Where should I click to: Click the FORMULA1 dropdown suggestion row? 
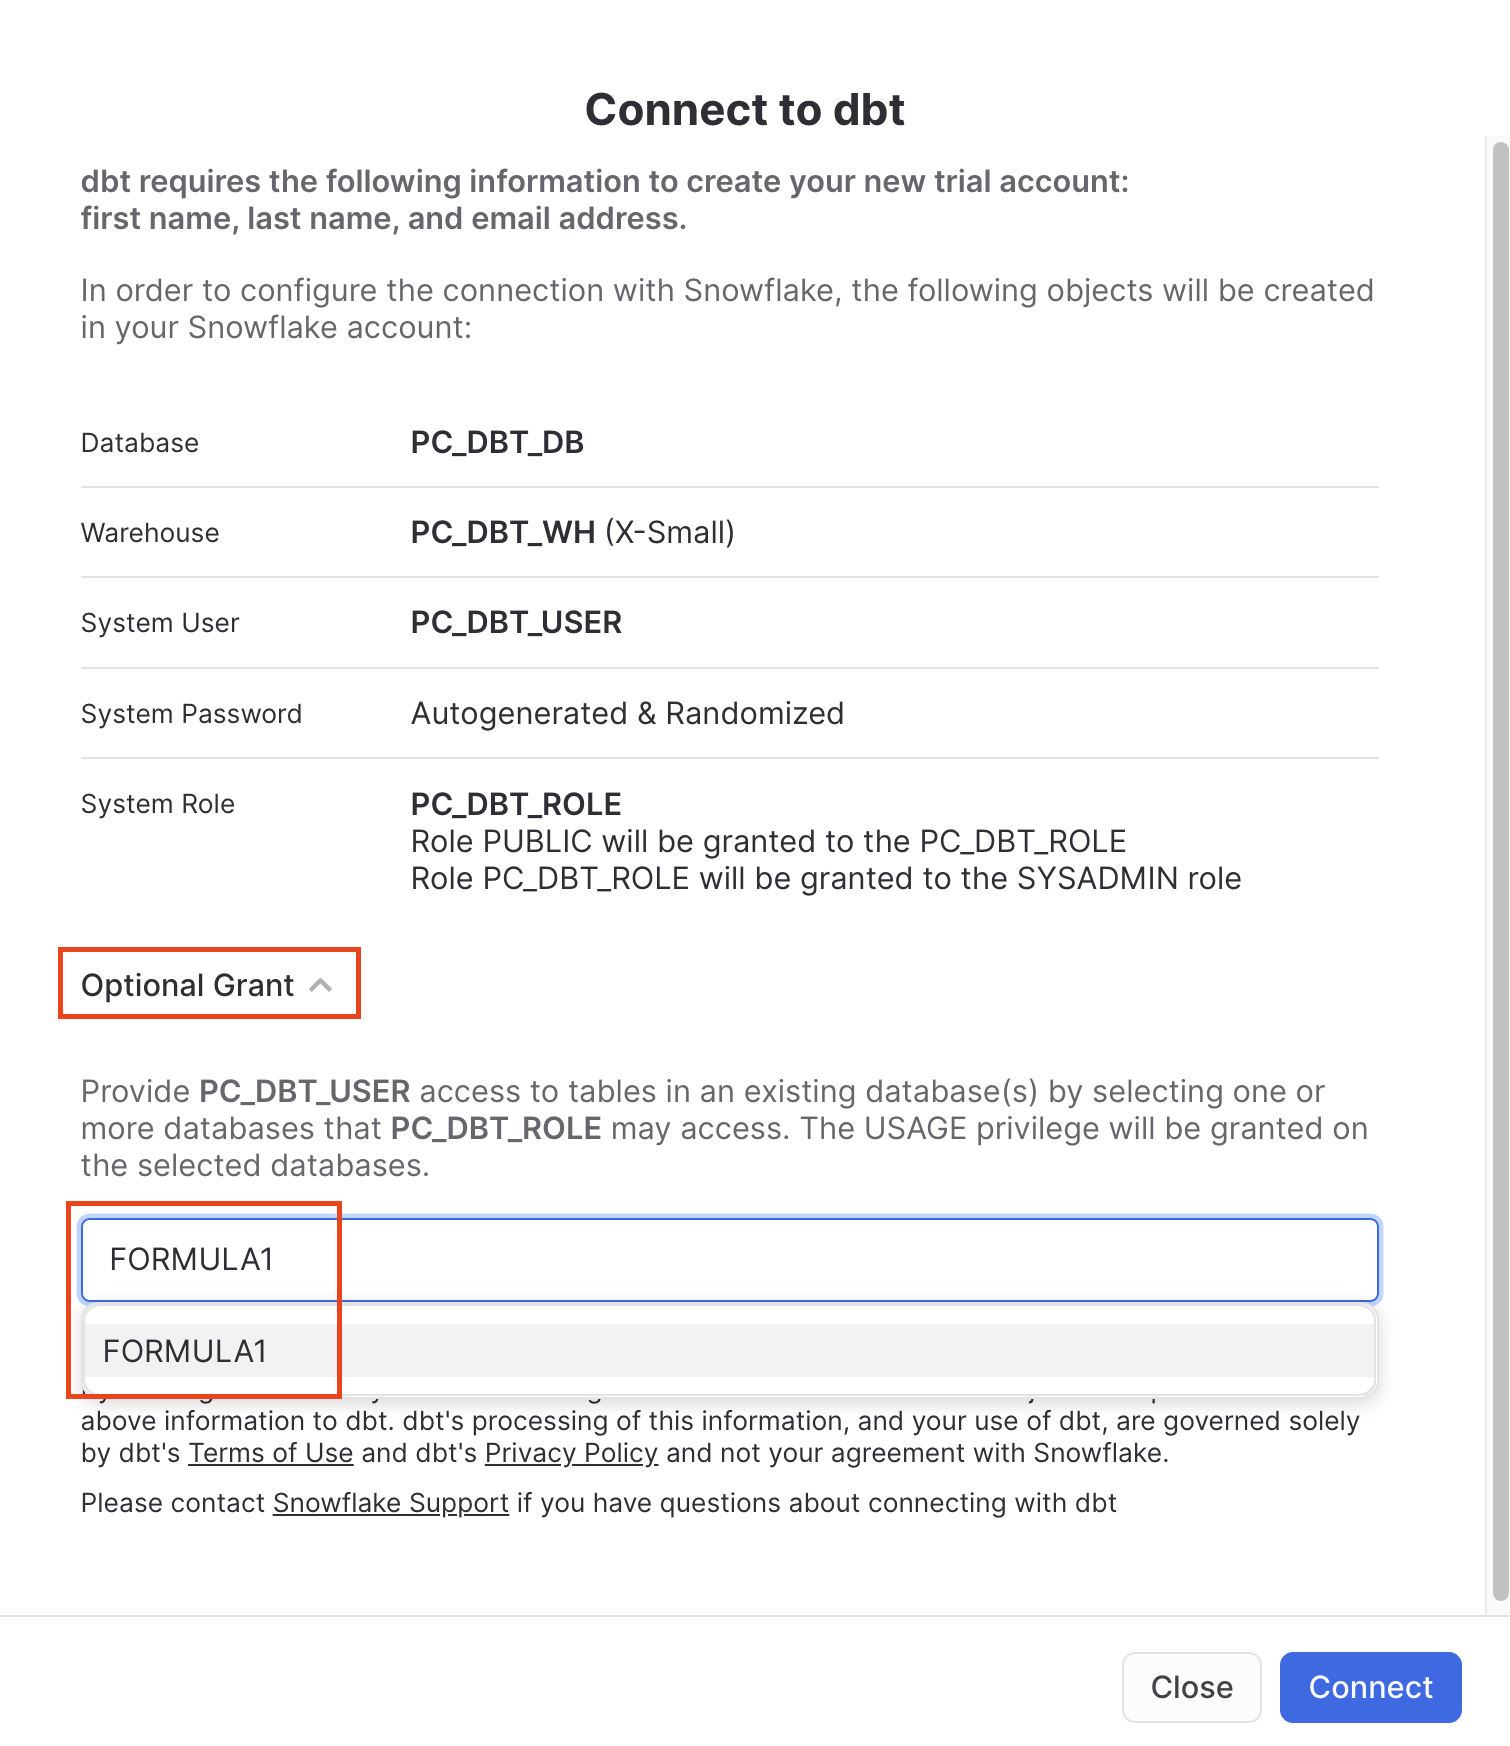pyautogui.click(x=186, y=1349)
